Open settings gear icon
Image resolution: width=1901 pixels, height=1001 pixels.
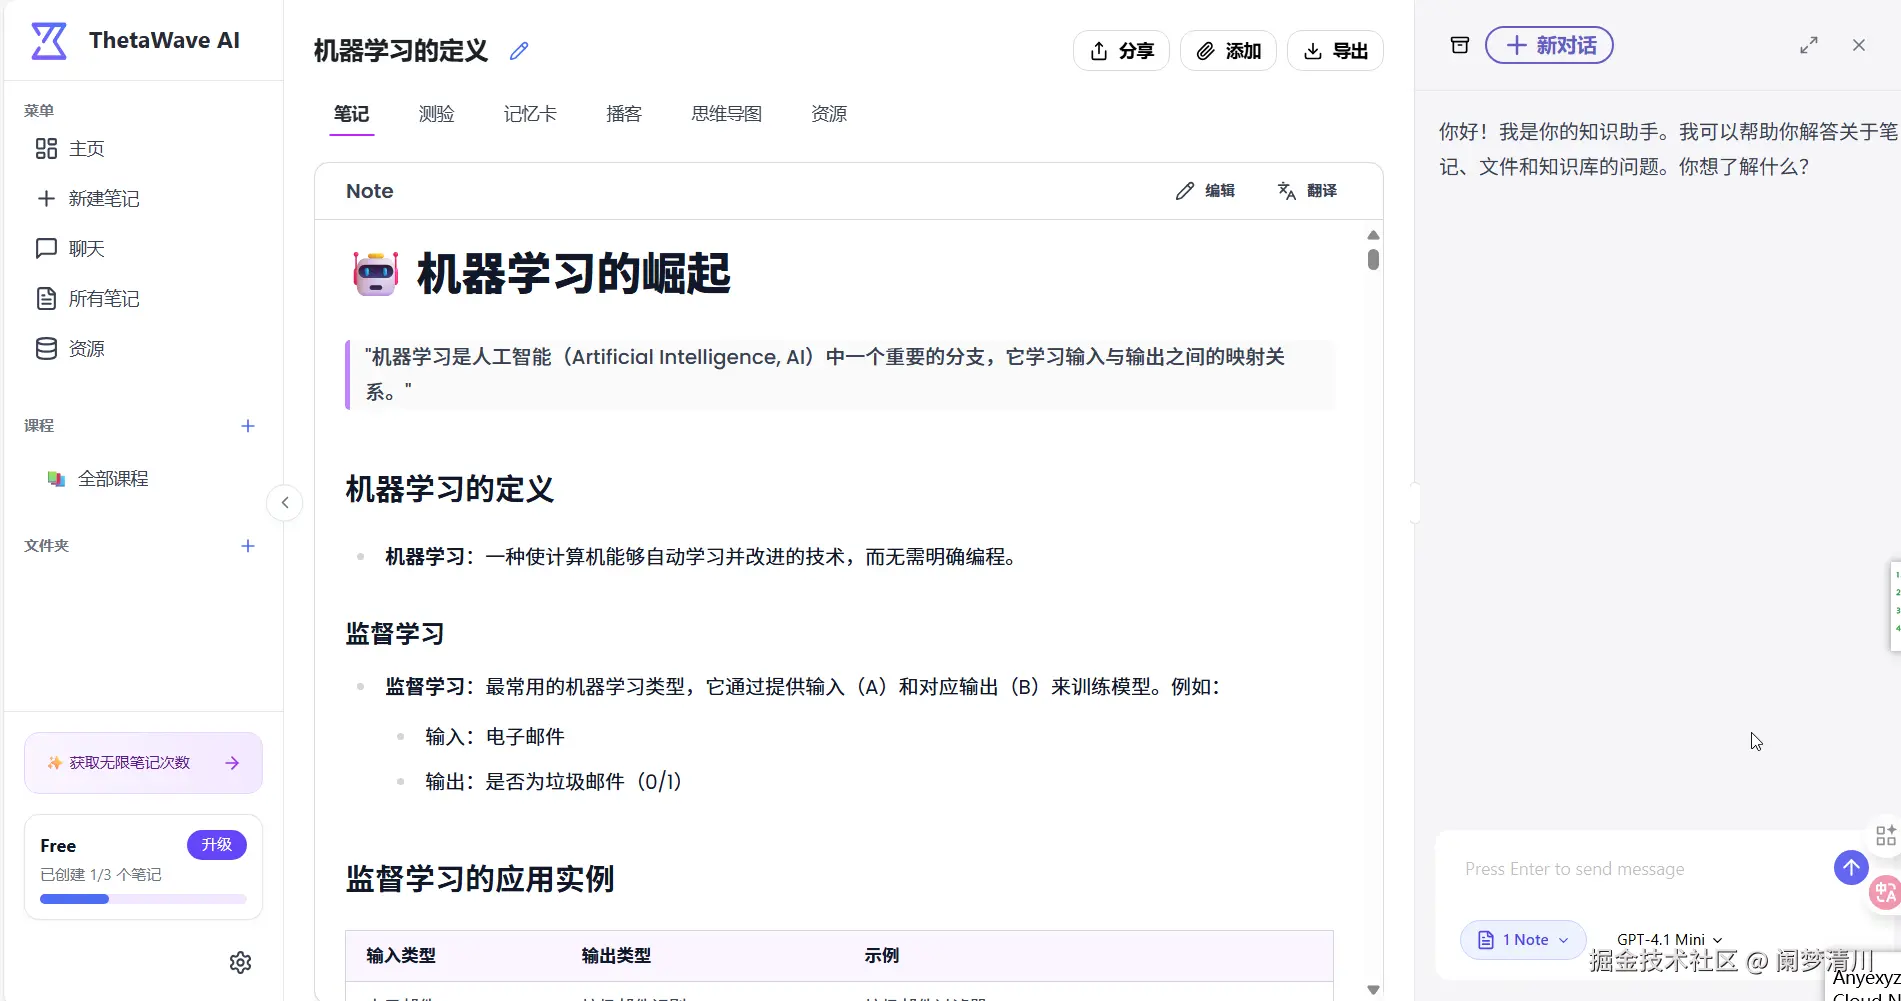(240, 962)
